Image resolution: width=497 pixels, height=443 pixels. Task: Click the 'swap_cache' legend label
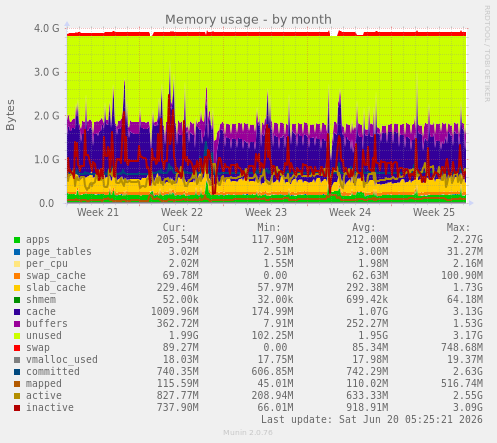pos(56,276)
